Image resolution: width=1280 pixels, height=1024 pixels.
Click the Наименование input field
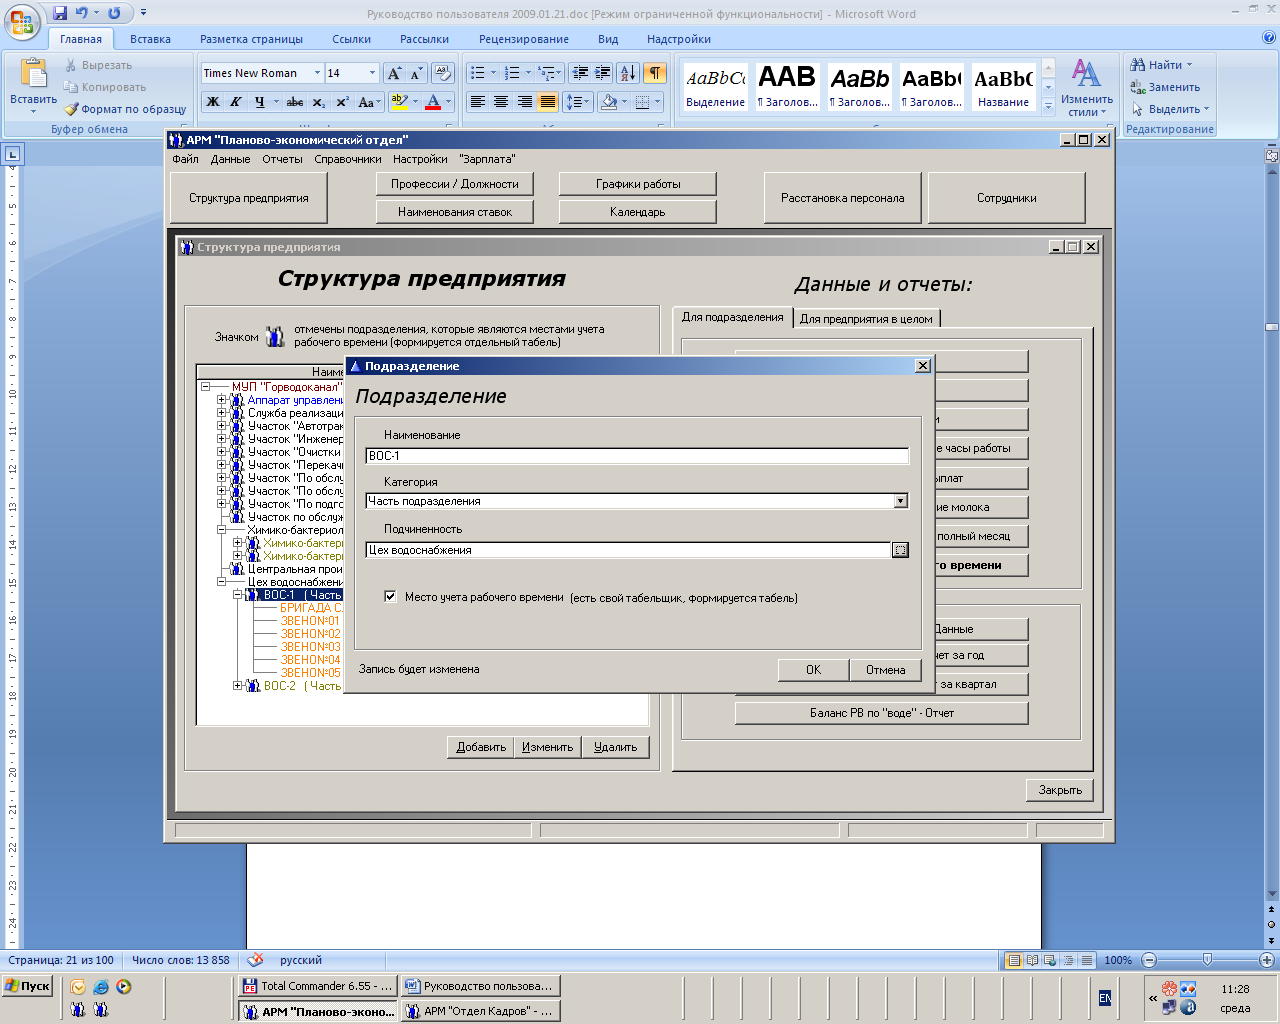[x=637, y=456]
